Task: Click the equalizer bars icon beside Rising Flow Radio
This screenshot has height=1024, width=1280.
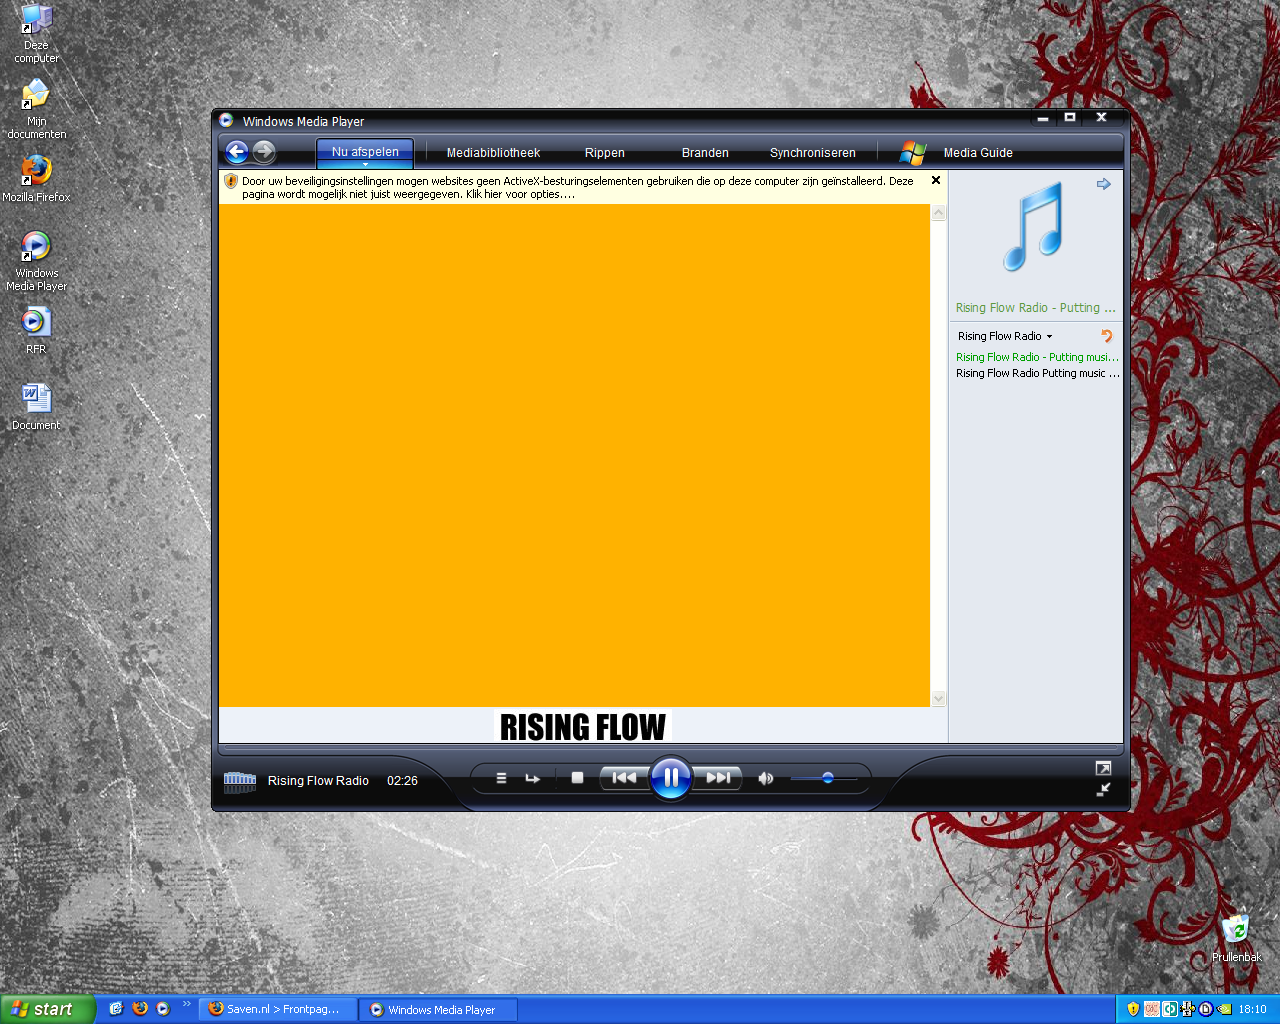Action: pos(240,781)
